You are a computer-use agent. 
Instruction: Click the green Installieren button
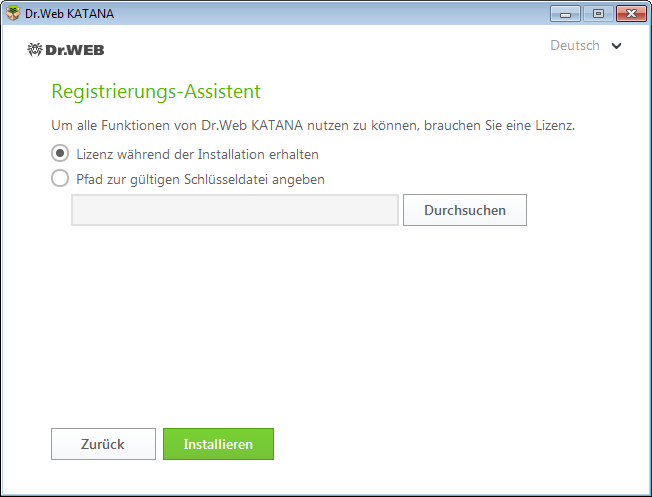(218, 444)
